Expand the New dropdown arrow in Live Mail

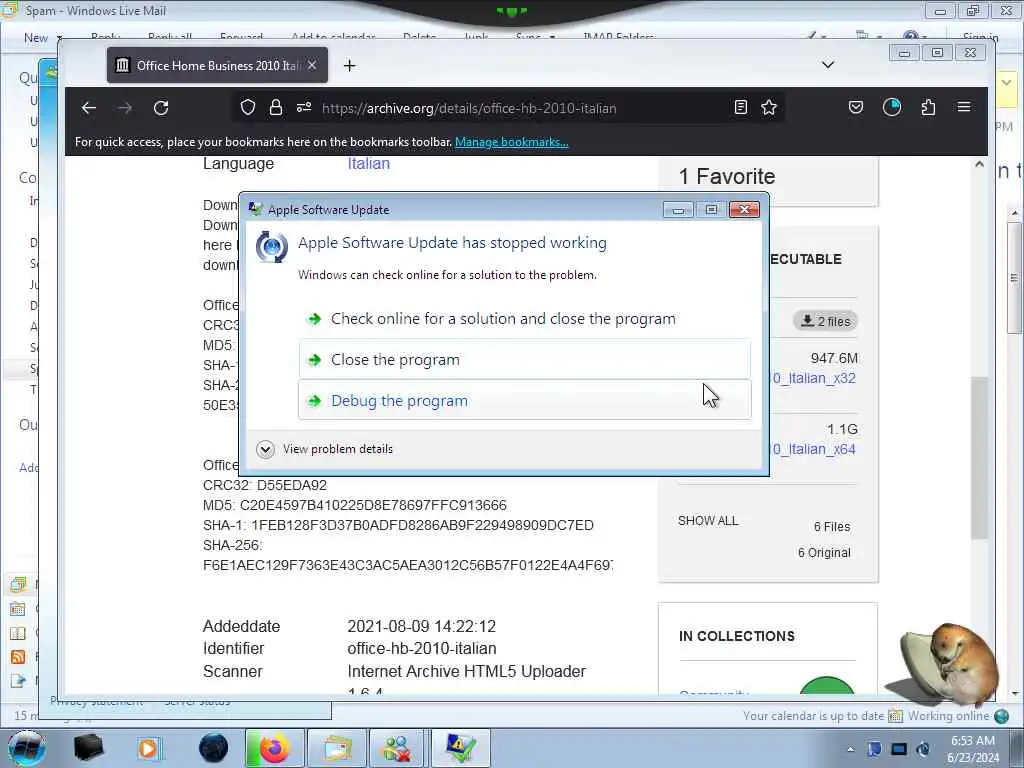pyautogui.click(x=59, y=38)
